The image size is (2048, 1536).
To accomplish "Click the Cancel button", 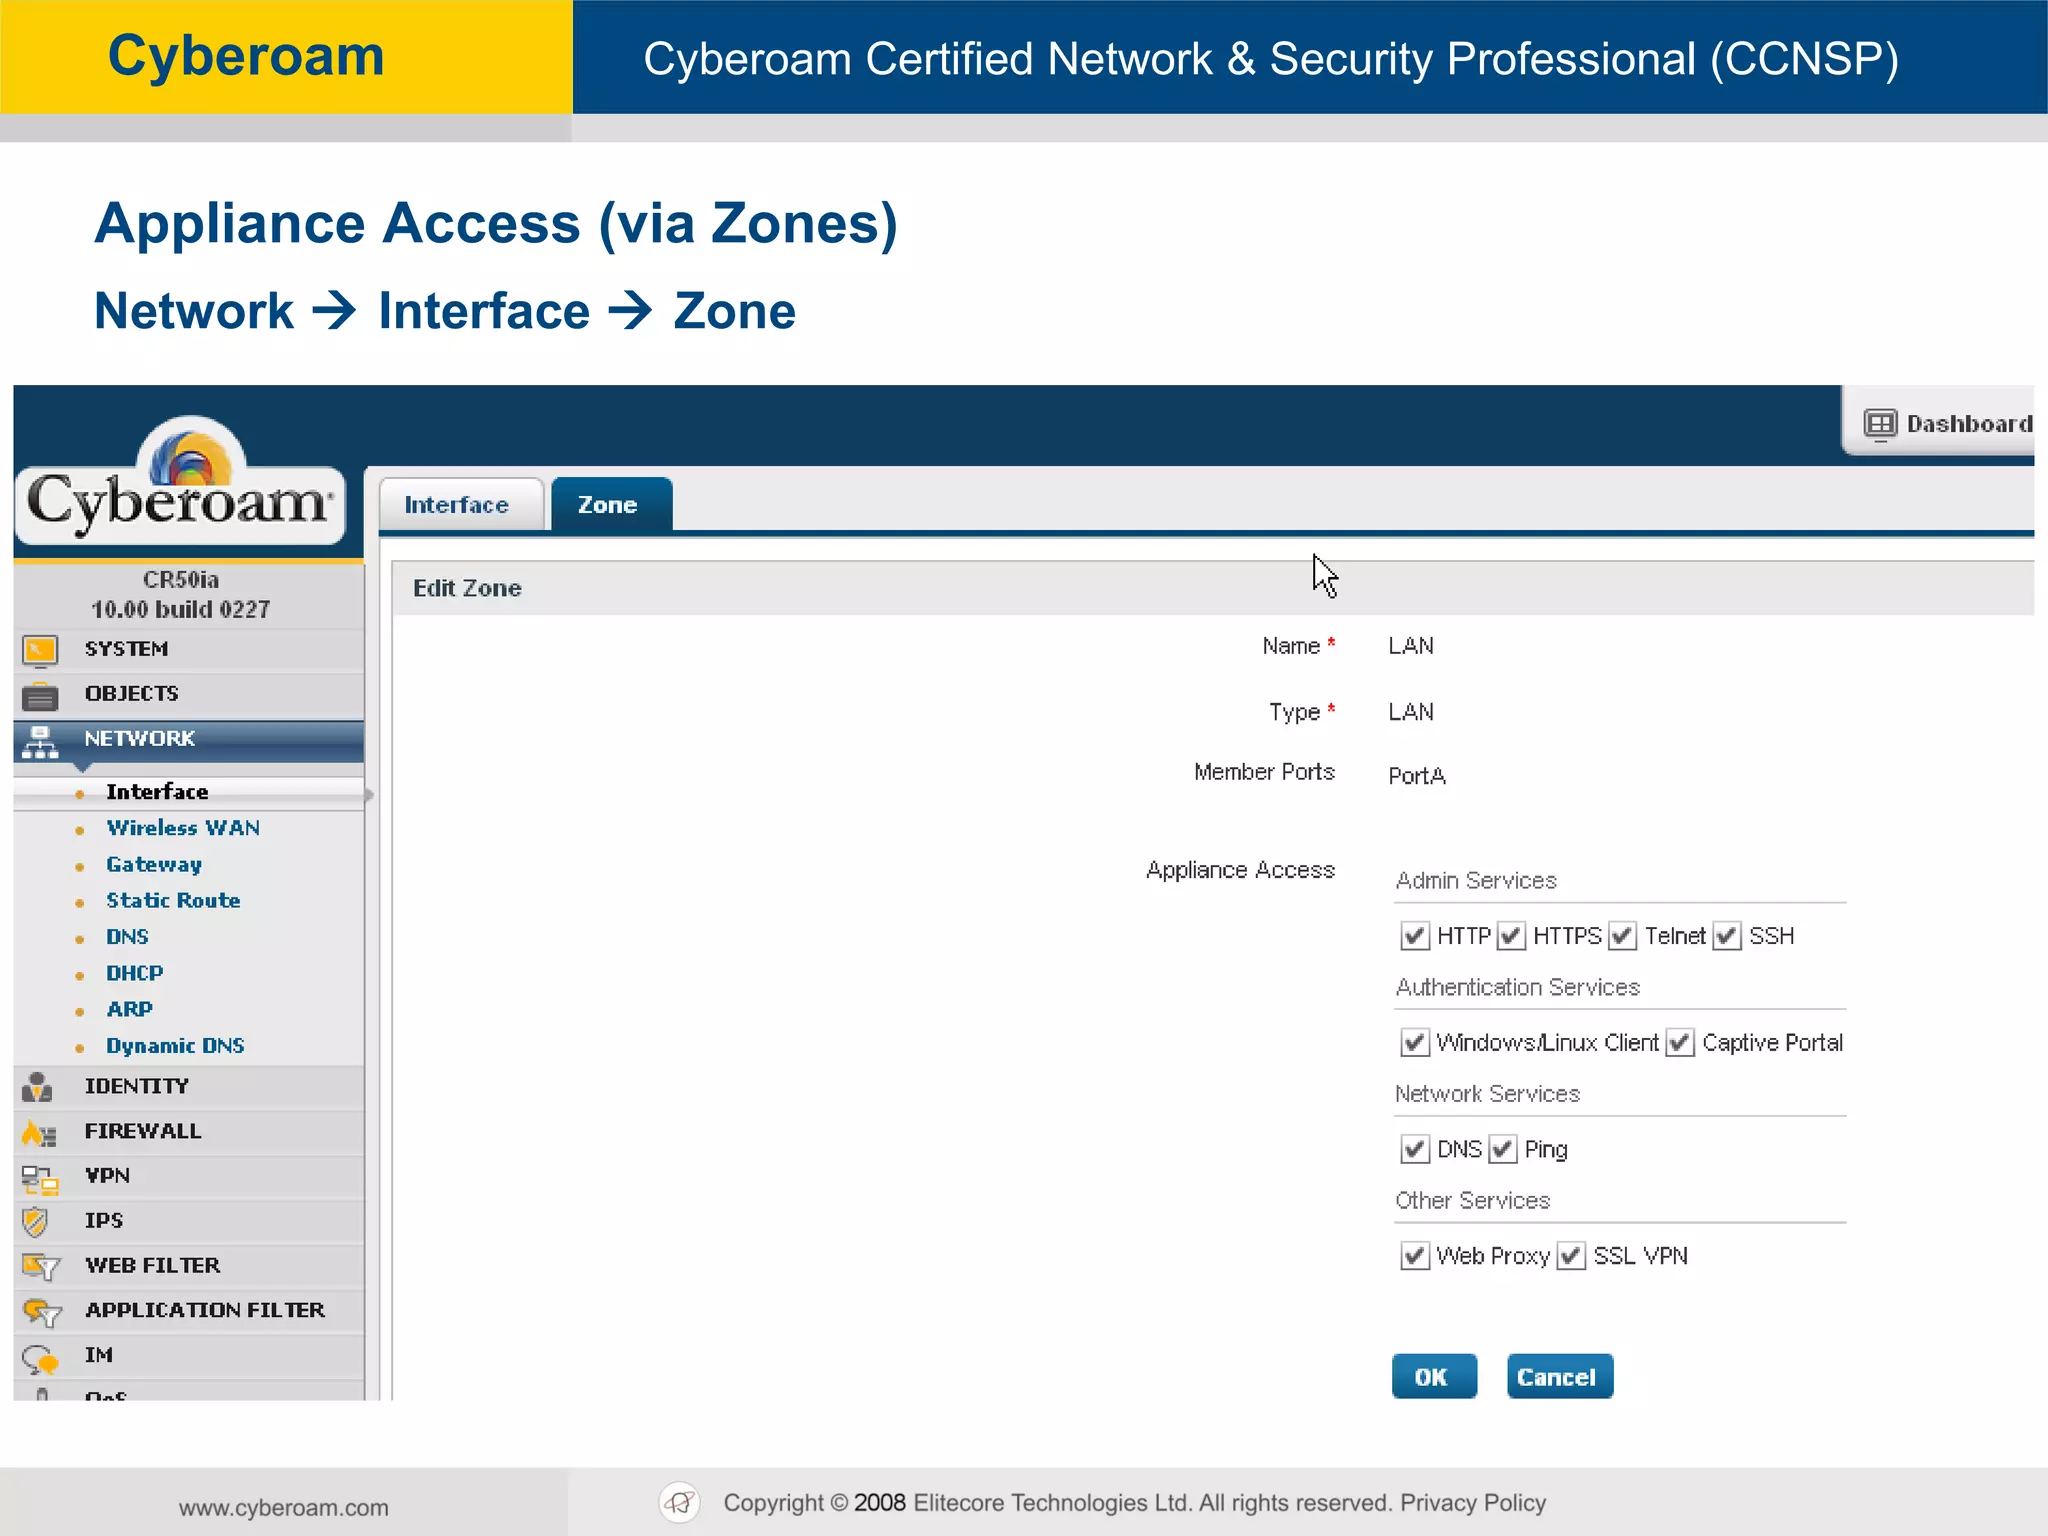I will pos(1559,1377).
